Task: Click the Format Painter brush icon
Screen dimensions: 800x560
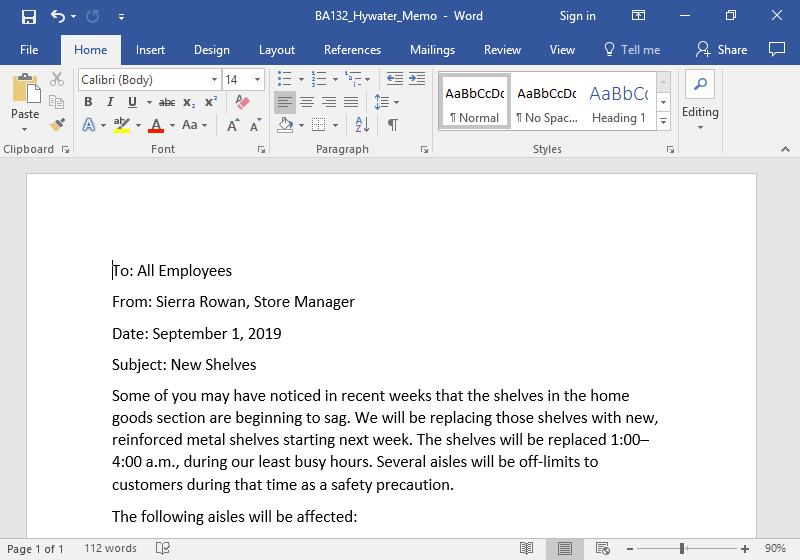Action: click(x=57, y=125)
